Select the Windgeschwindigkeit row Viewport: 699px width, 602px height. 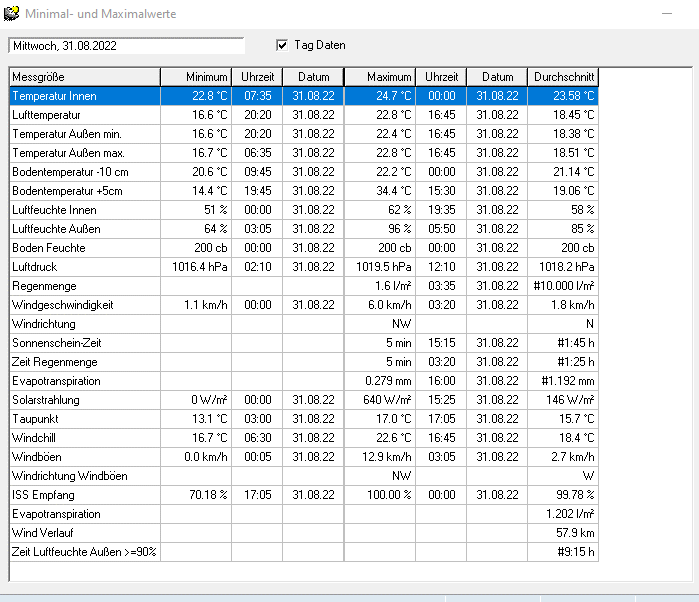point(84,305)
